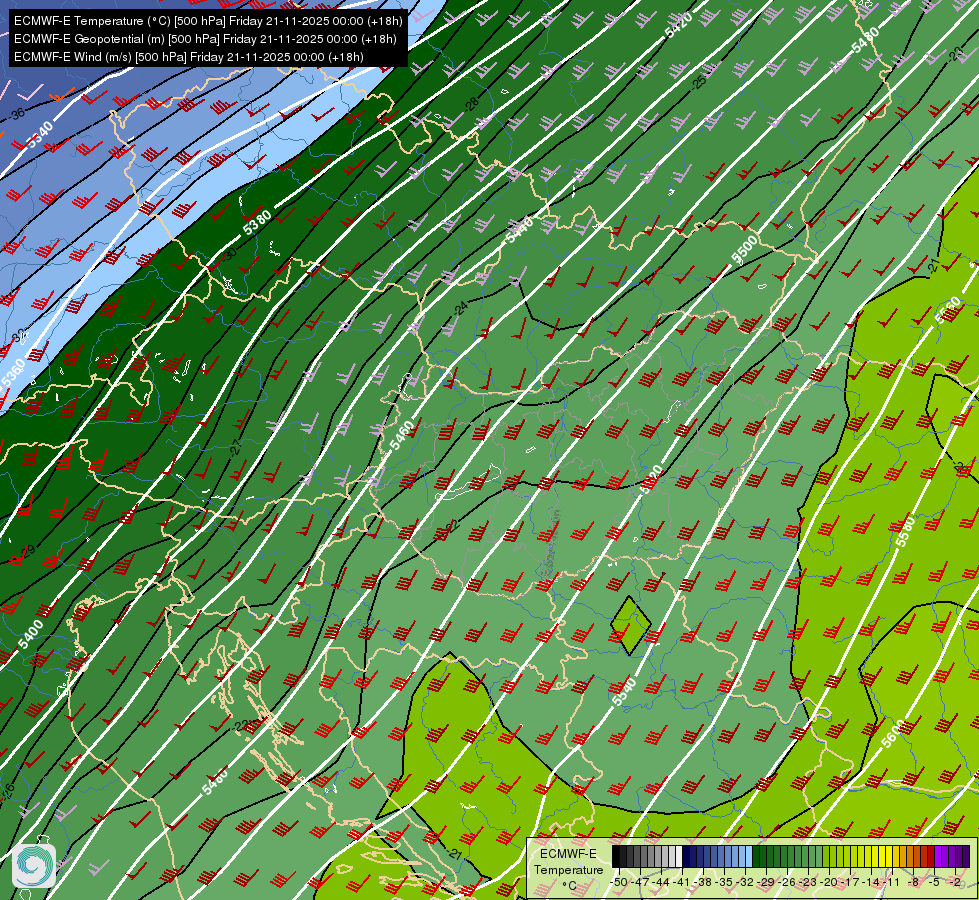Click the -25 isotherm label on the map
The height and width of the screenshot is (900, 979).
coord(698,82)
